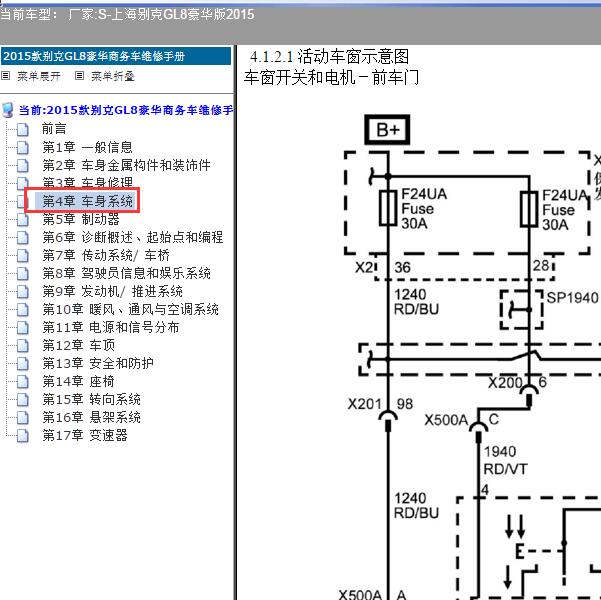Image resolution: width=601 pixels, height=600 pixels.
Task: Click the page icon next to 第16章
Action: 23,418
